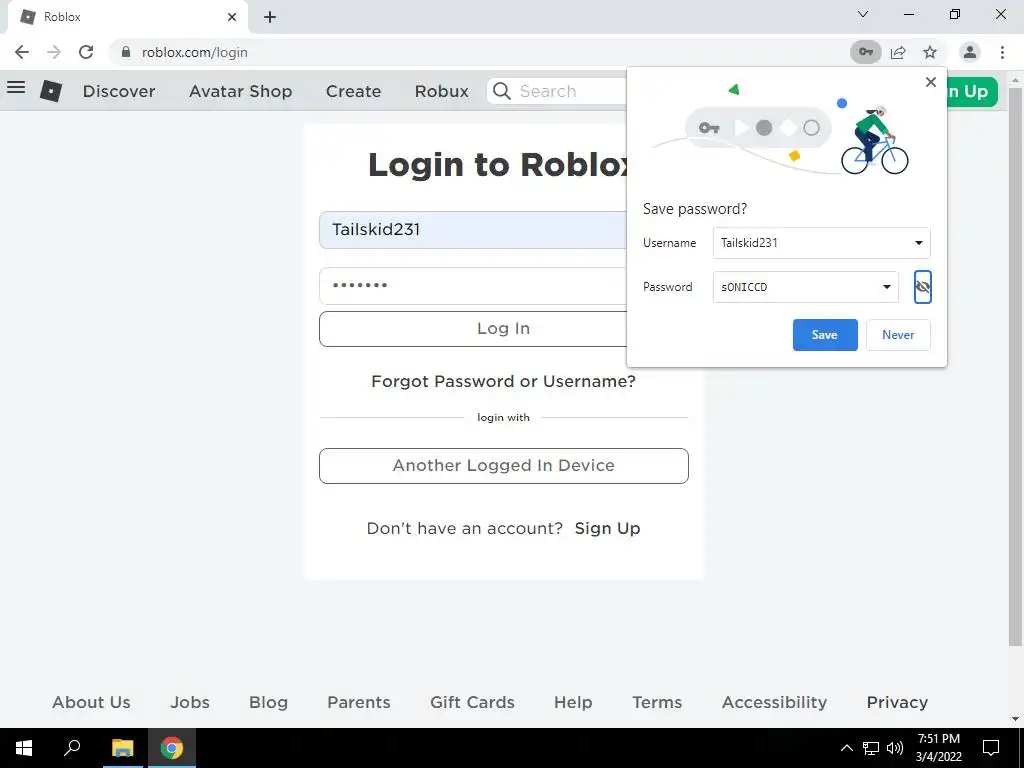Viewport: 1024px width, 768px height.
Task: Show hidden tray icons chevron
Action: click(846, 748)
